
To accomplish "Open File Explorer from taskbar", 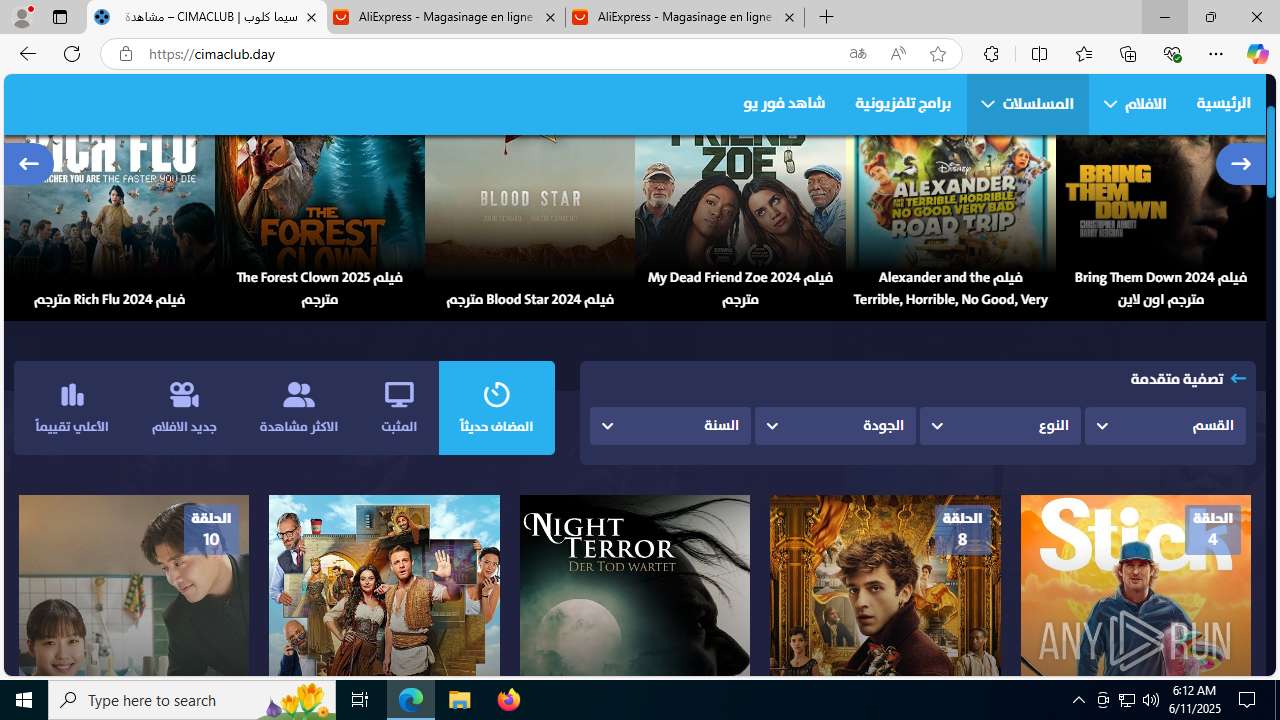I will pyautogui.click(x=460, y=700).
